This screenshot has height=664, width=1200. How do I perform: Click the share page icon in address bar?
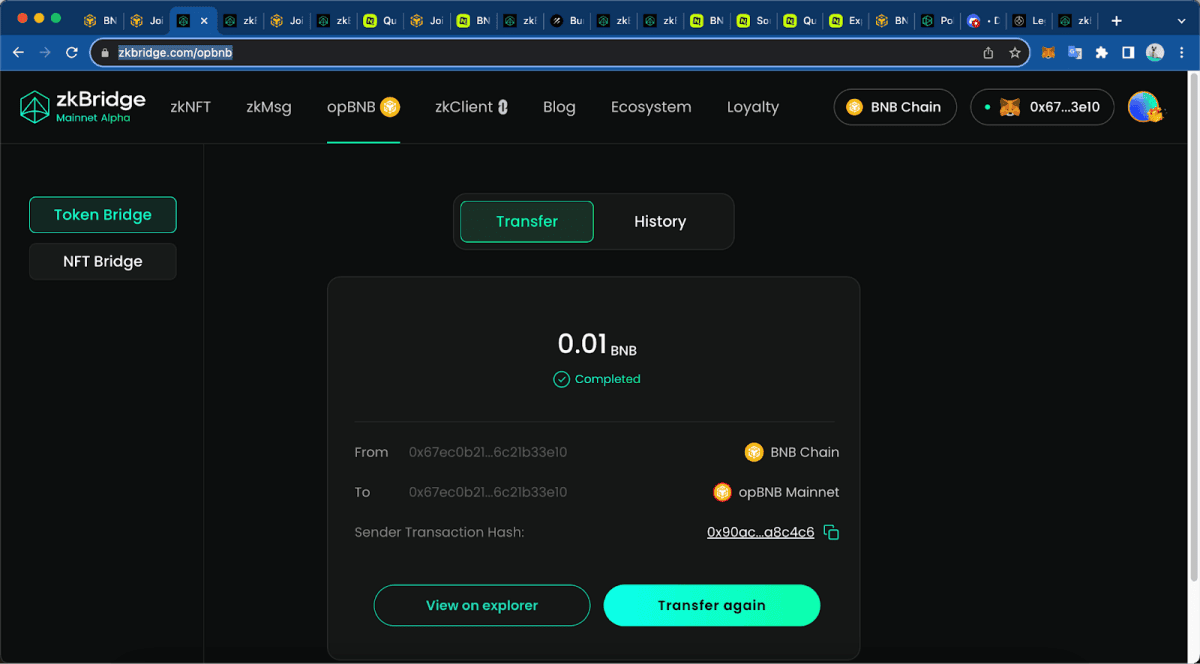pyautogui.click(x=988, y=52)
